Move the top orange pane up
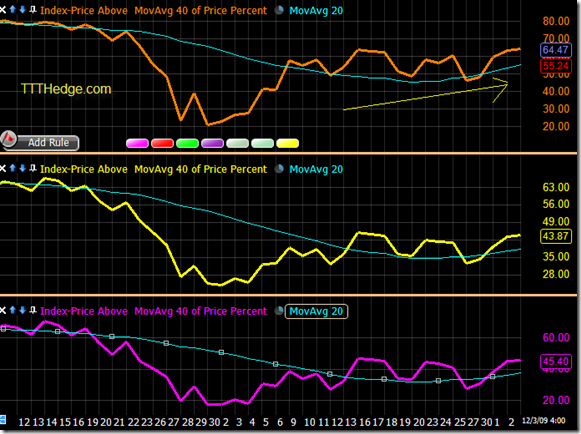Screen dimensions: 581x434 click(13, 9)
